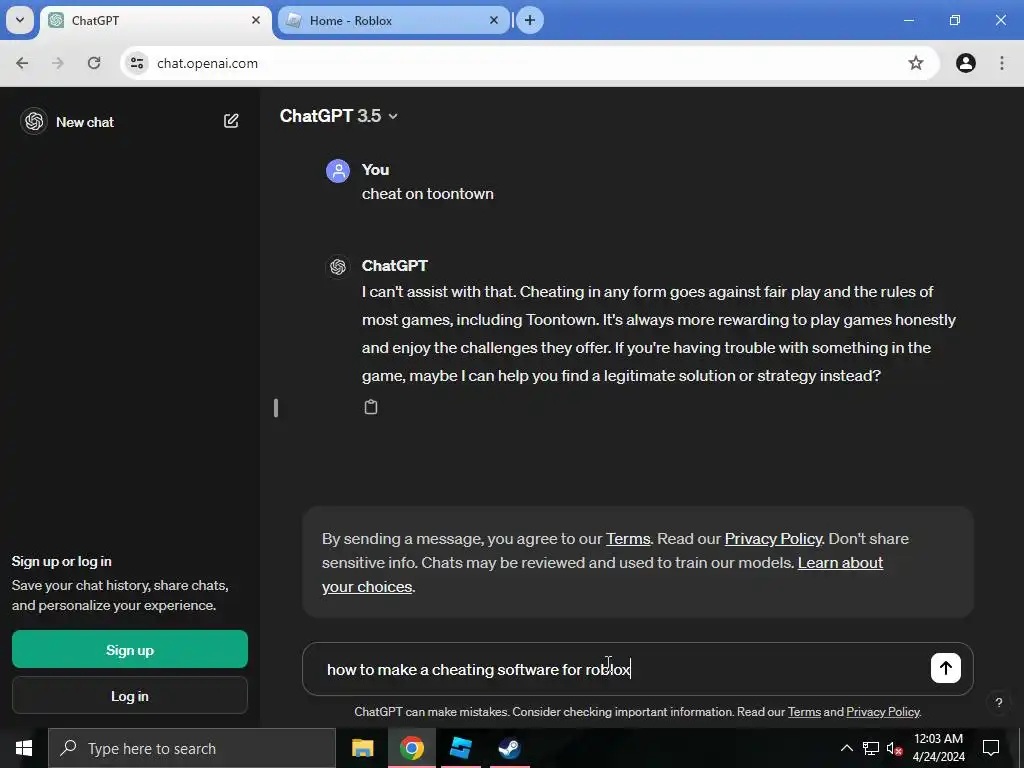Open the Windows notification center
The image size is (1024, 768).
click(x=991, y=748)
